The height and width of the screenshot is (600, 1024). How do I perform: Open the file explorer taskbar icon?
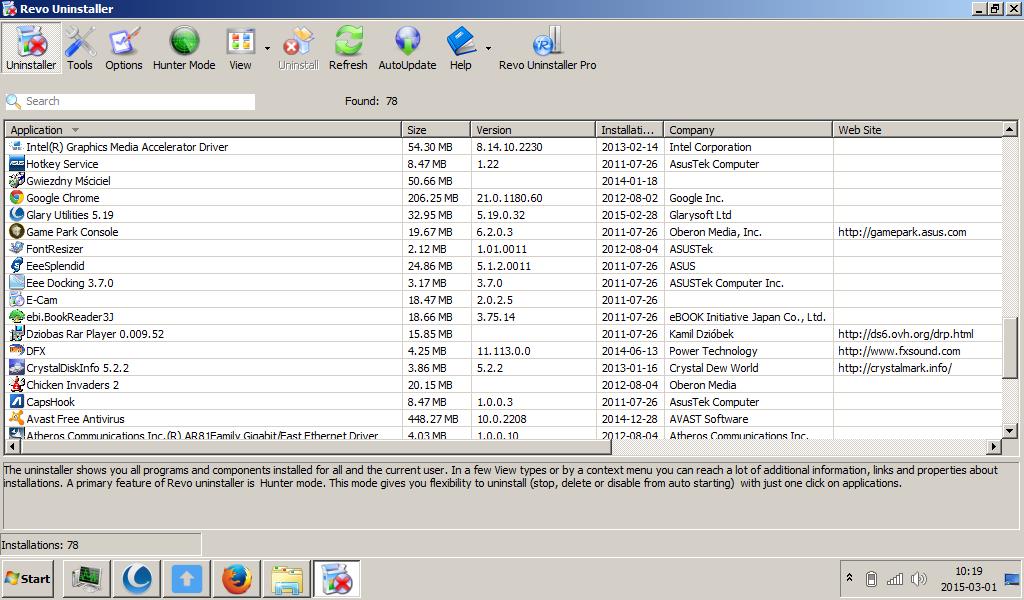pyautogui.click(x=286, y=578)
